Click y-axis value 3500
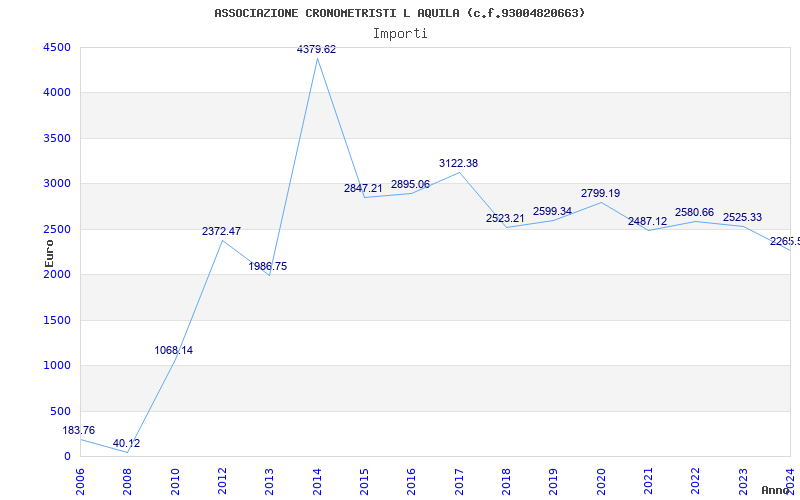 [x=57, y=138]
